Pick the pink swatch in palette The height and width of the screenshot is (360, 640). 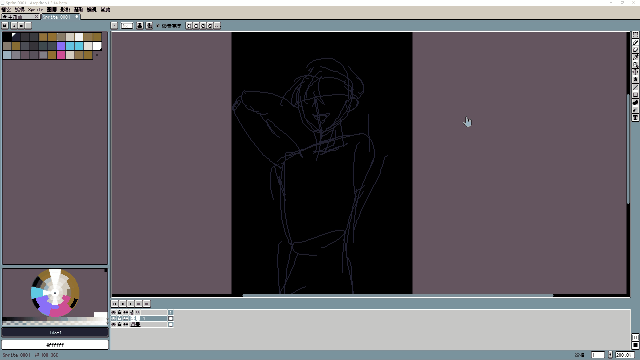(61, 55)
